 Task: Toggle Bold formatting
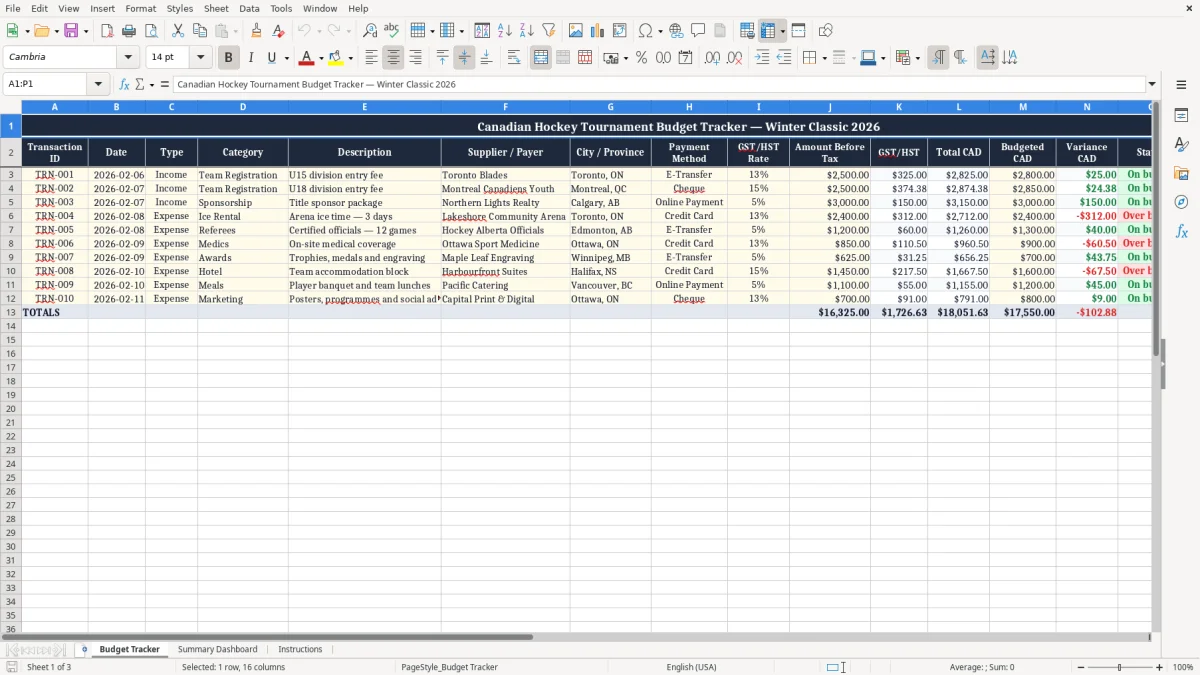[x=229, y=58]
